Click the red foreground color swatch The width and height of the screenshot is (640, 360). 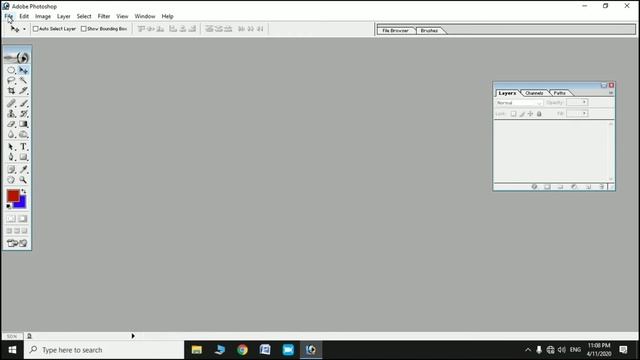point(13,196)
